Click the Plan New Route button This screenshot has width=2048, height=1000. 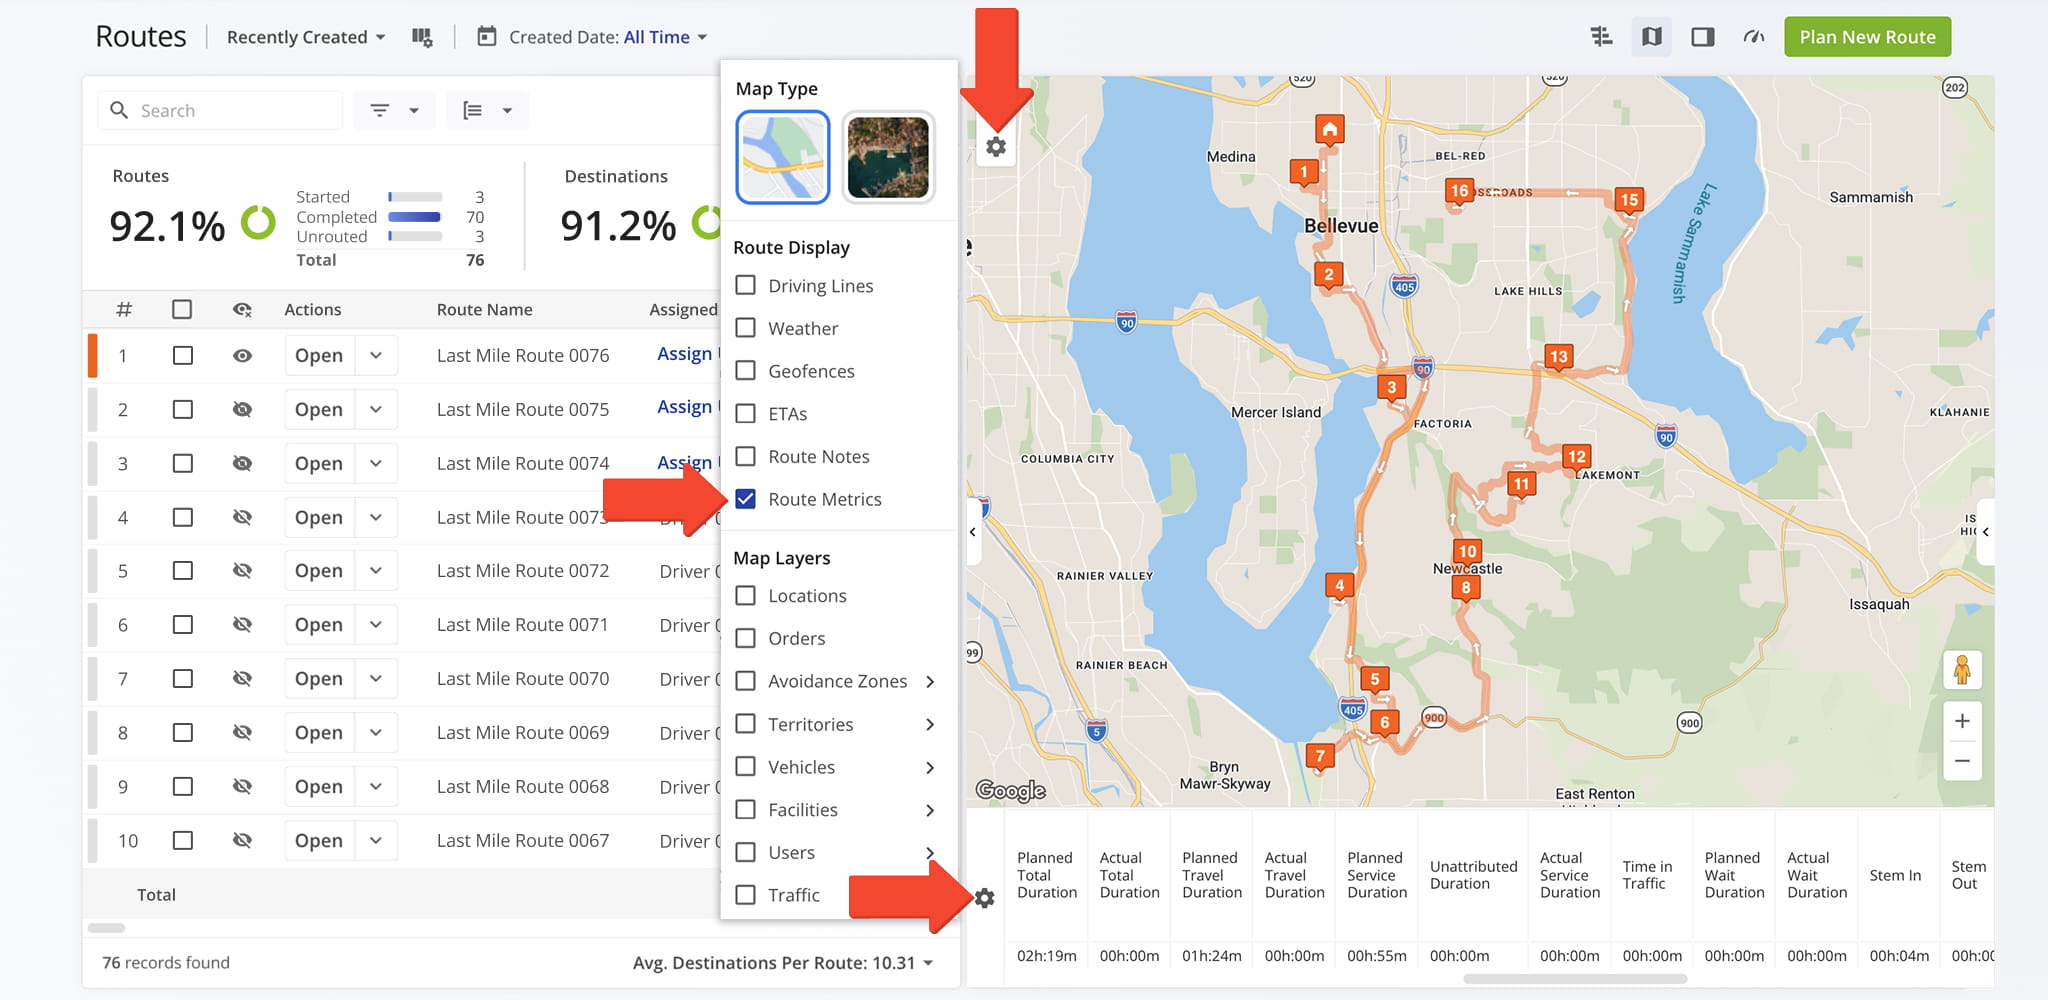(x=1867, y=37)
